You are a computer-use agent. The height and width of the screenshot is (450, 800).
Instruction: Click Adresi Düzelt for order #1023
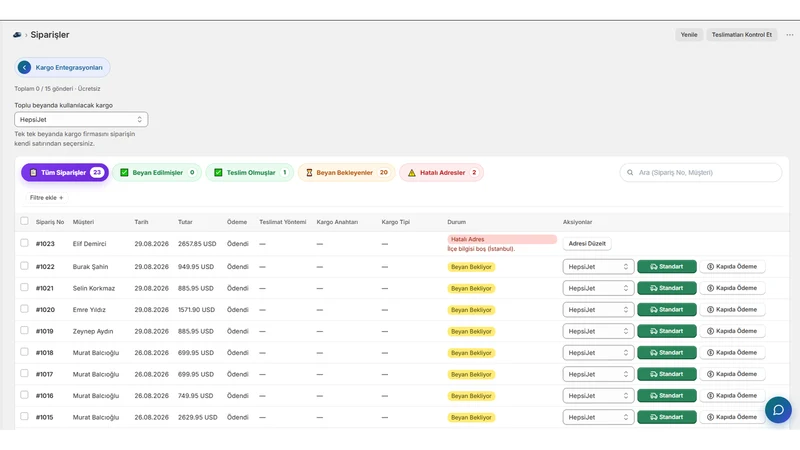point(587,243)
